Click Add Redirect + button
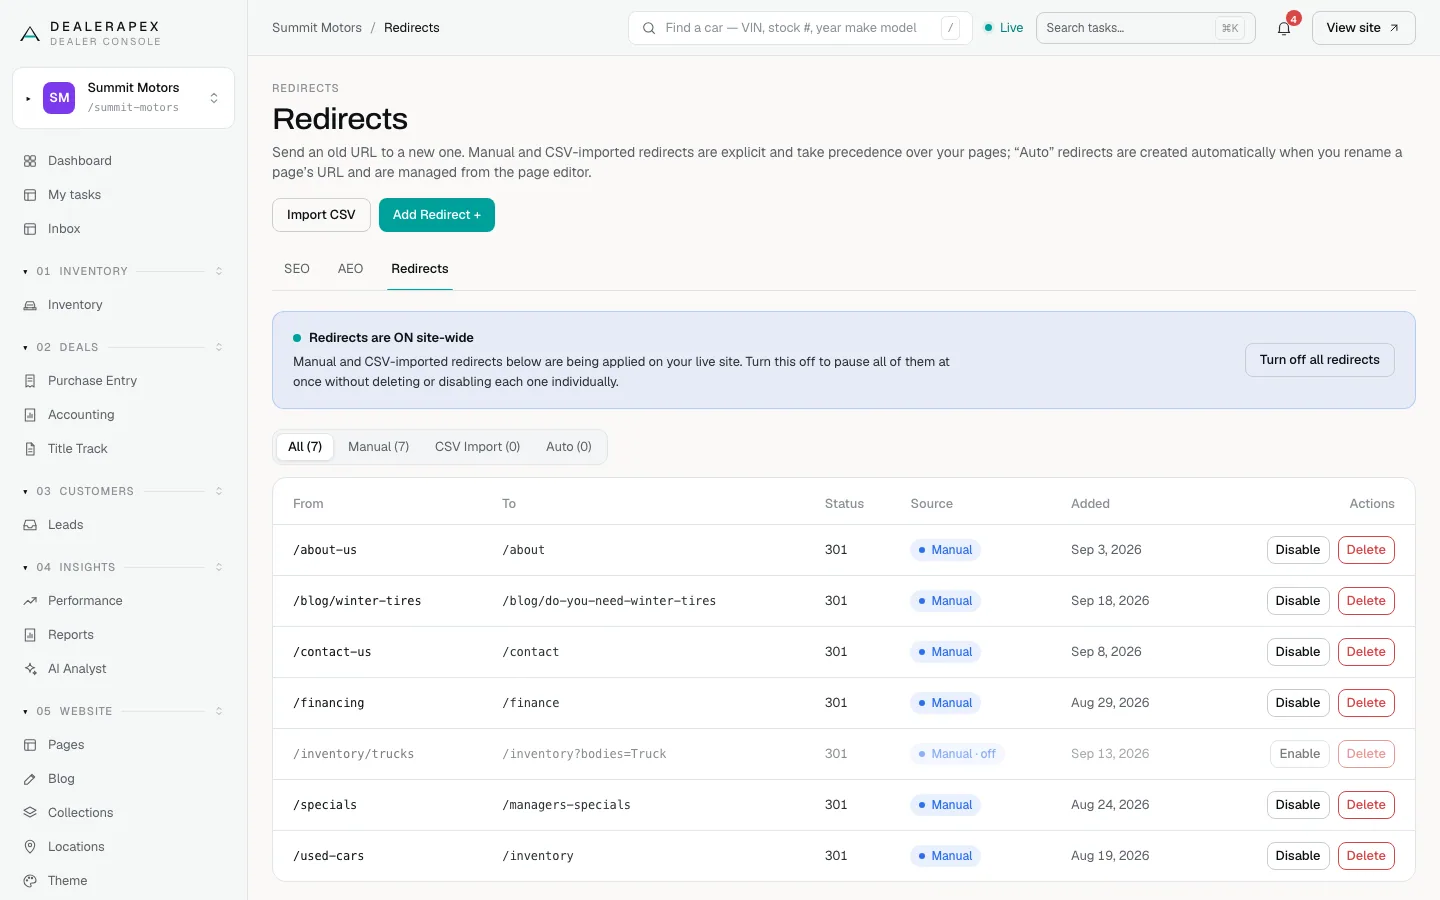This screenshot has width=1440, height=900. (437, 215)
